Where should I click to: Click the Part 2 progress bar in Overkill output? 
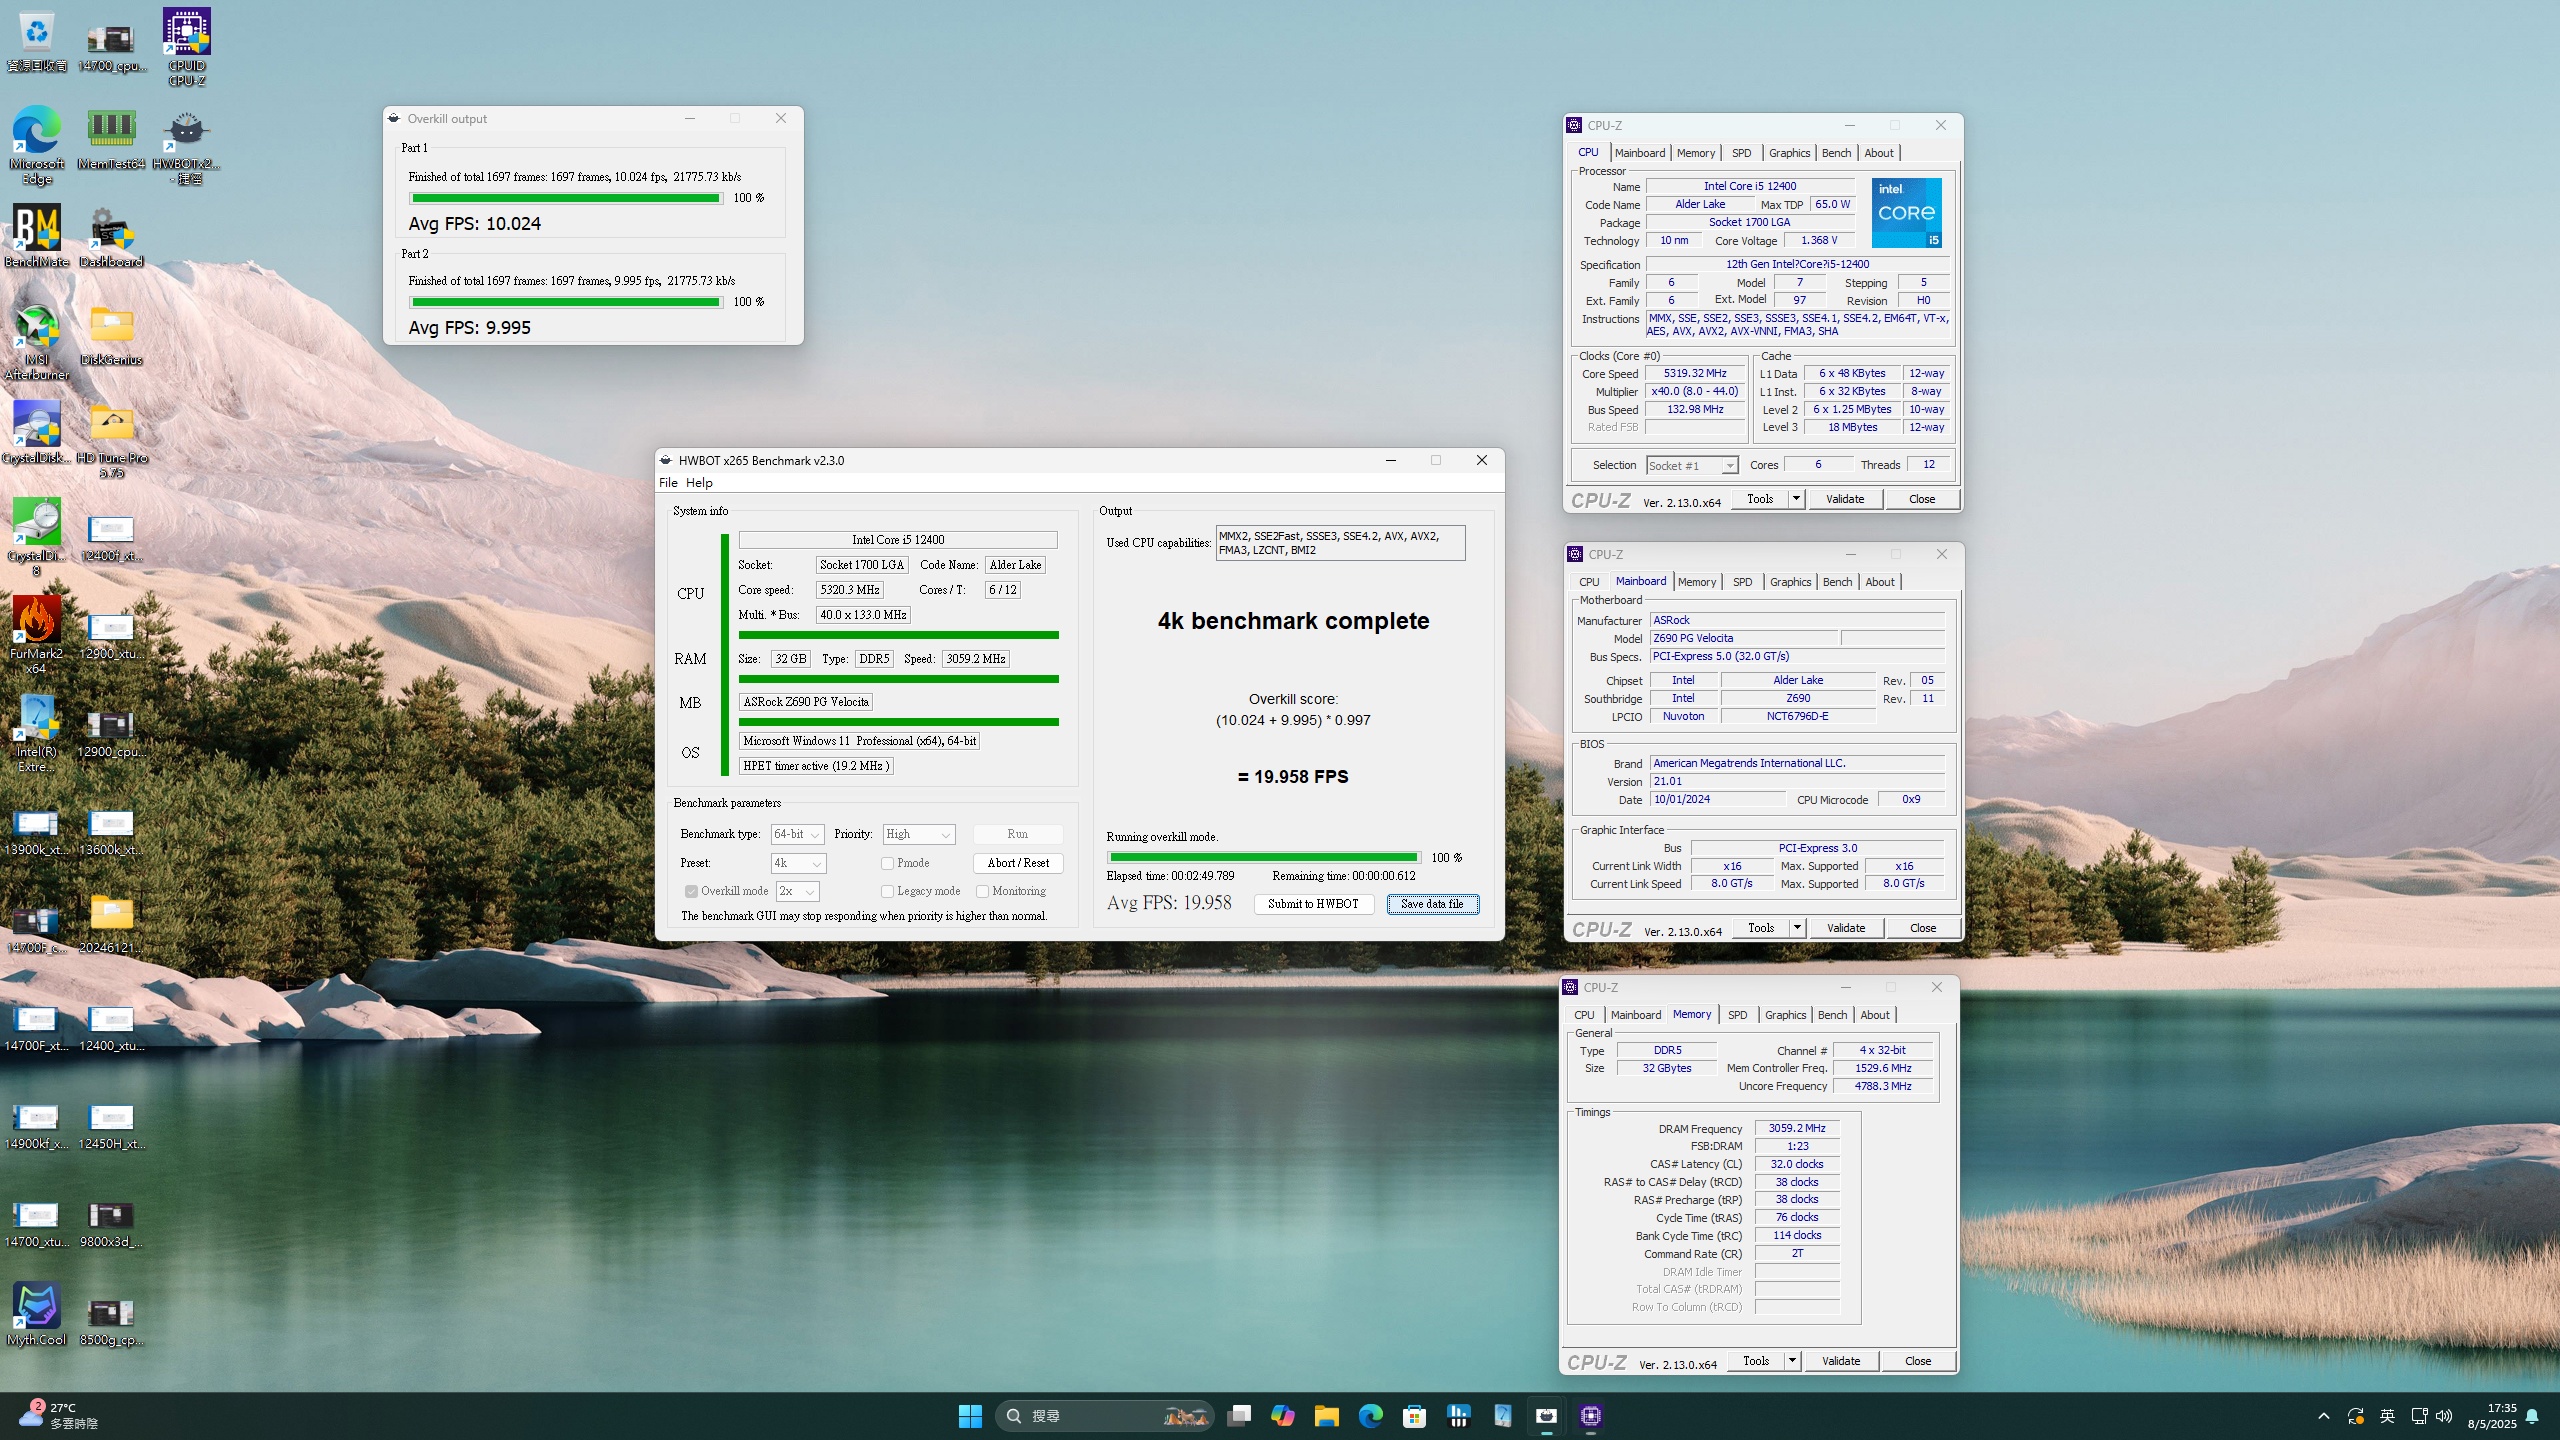[566, 302]
